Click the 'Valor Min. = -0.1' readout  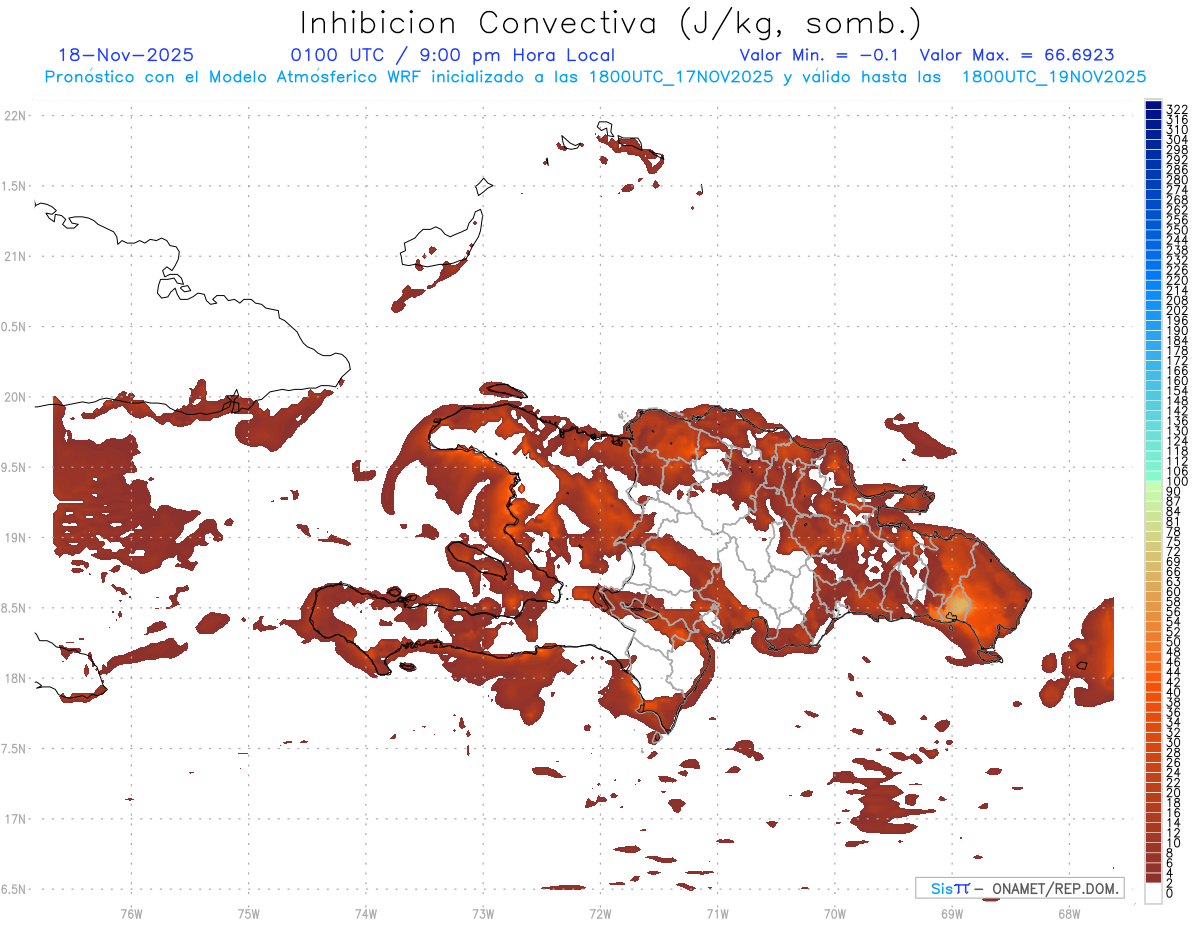pos(820,55)
